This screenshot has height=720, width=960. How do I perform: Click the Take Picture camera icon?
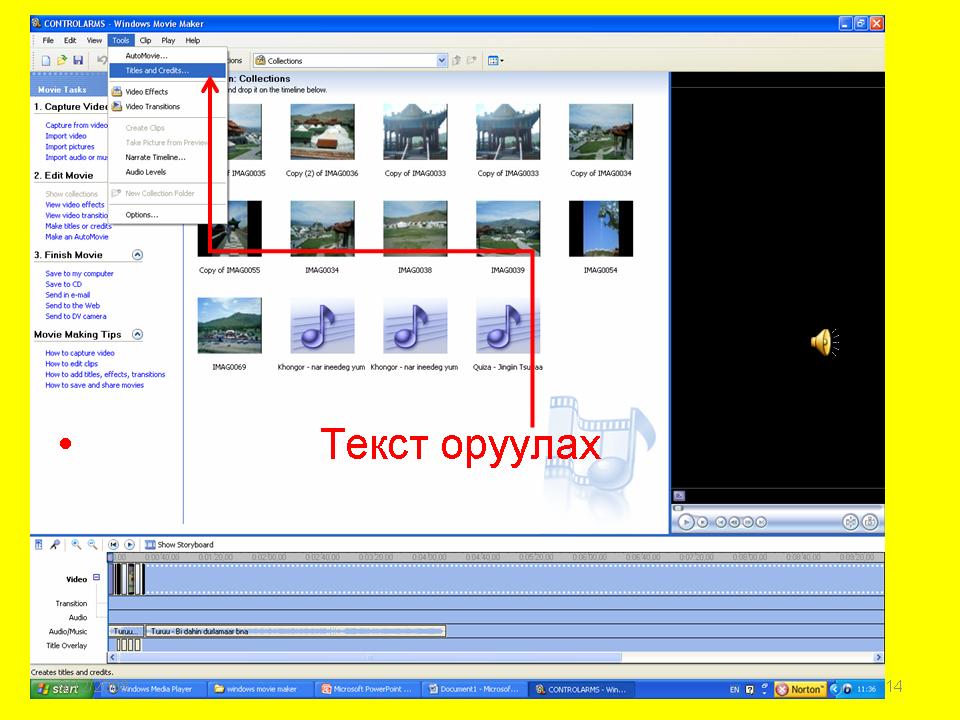(x=870, y=521)
